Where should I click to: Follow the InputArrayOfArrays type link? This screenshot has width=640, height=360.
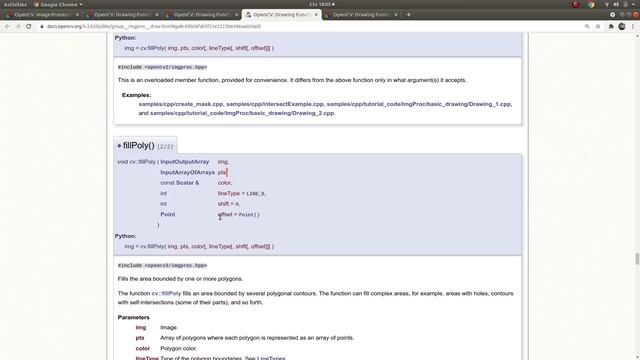pos(187,173)
